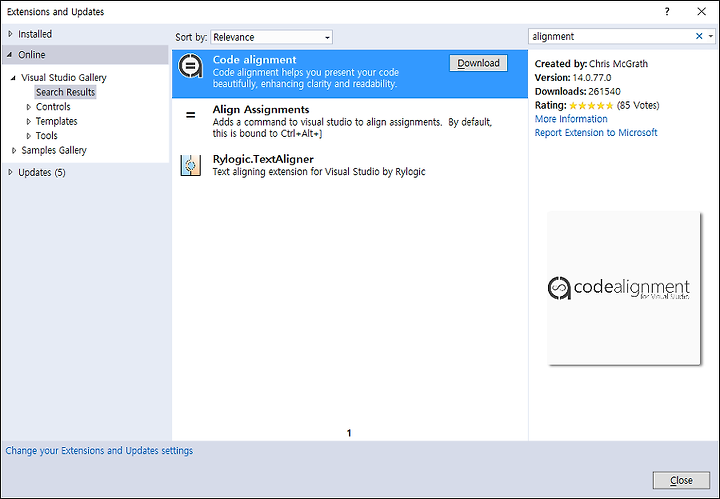Image resolution: width=720 pixels, height=499 pixels.
Task: Clear the search box with the X icon
Action: [x=699, y=36]
